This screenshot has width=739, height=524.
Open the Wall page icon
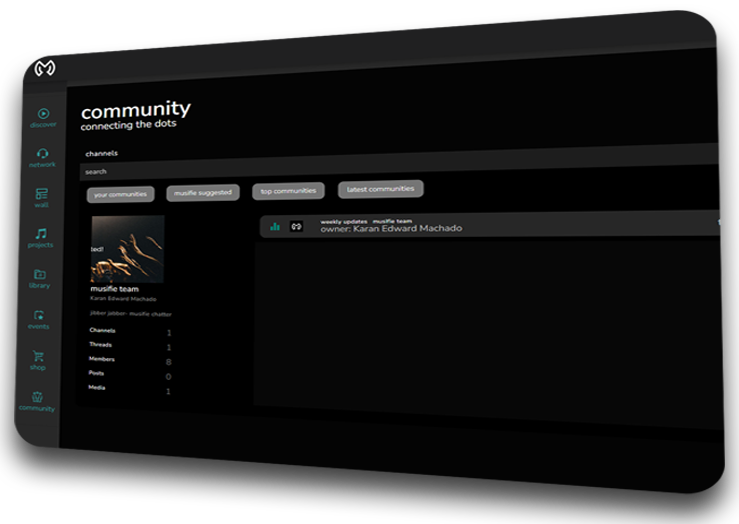[x=42, y=194]
